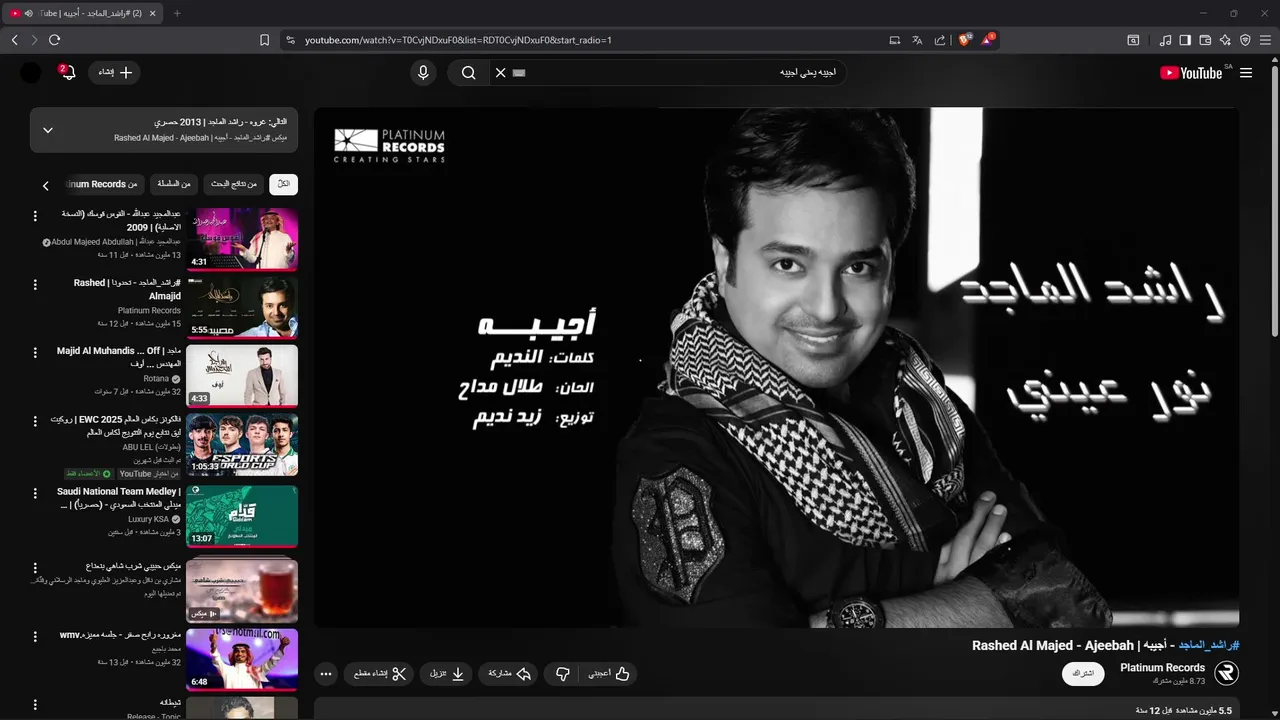1280x720 pixels.
Task: Expand the mix playlist panel chevron
Action: (x=47, y=130)
